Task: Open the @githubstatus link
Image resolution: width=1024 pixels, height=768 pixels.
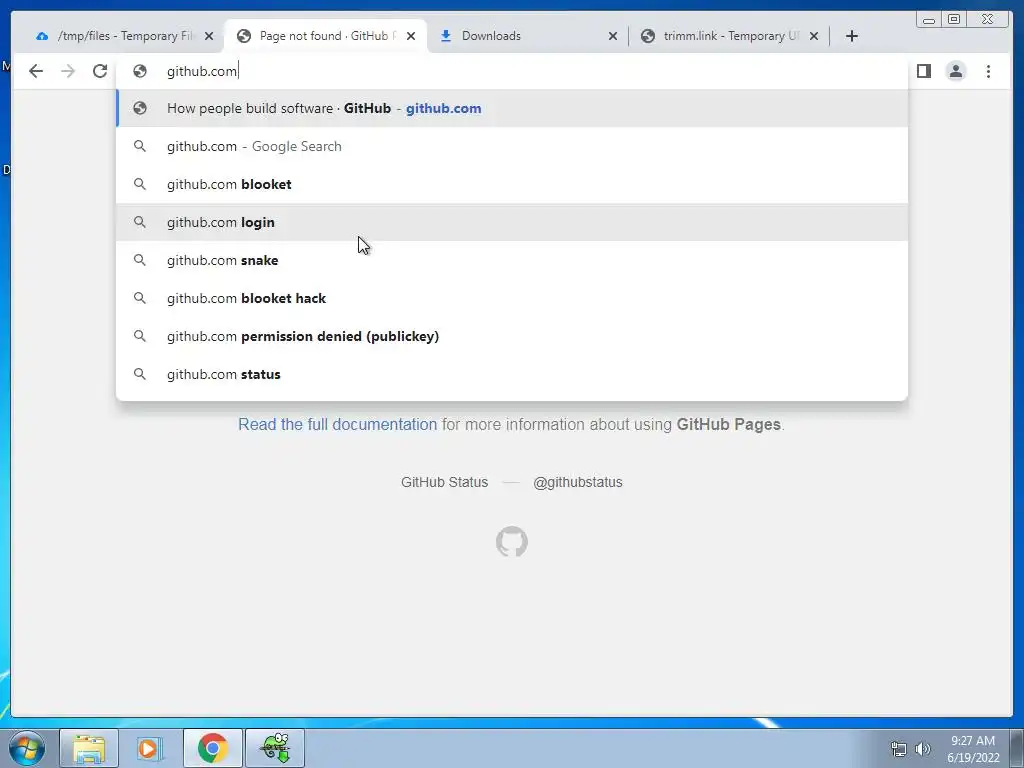Action: [x=578, y=482]
